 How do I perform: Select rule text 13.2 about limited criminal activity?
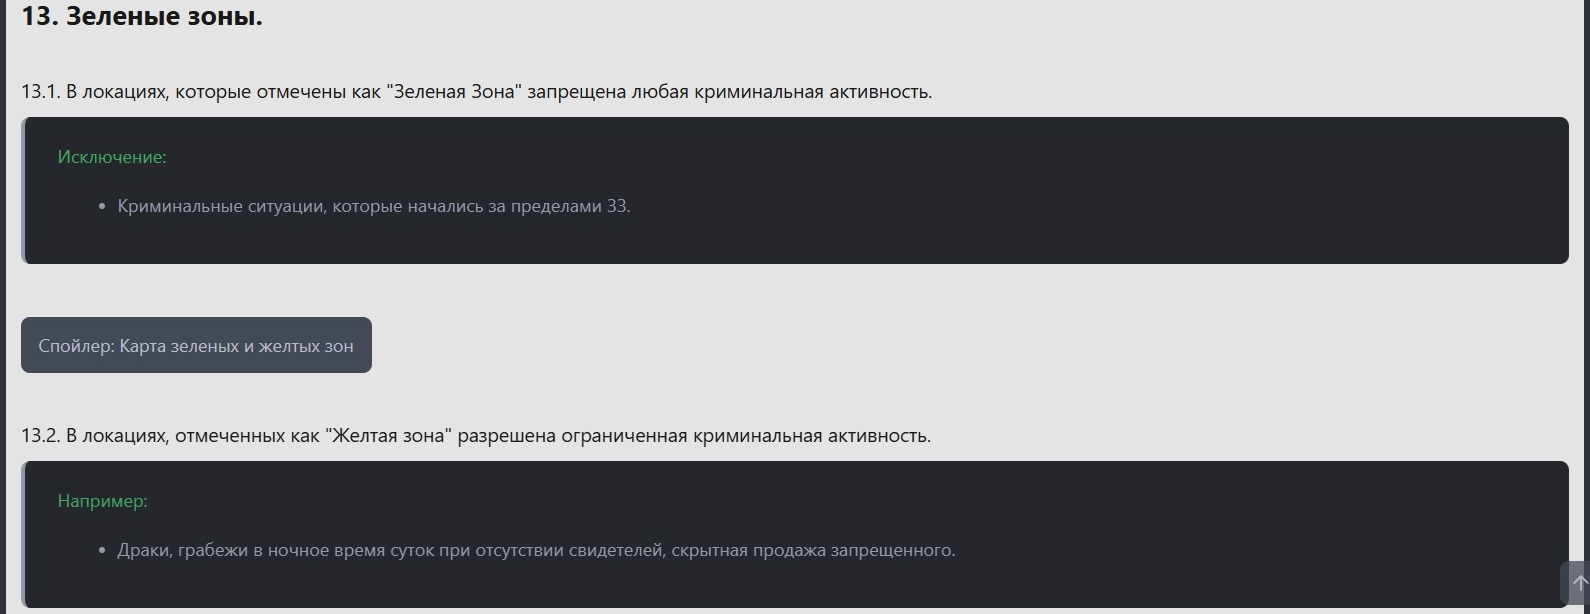coord(475,435)
